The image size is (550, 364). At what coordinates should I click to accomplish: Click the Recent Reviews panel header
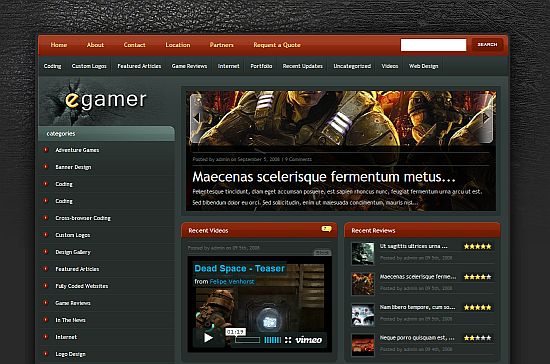pos(422,230)
